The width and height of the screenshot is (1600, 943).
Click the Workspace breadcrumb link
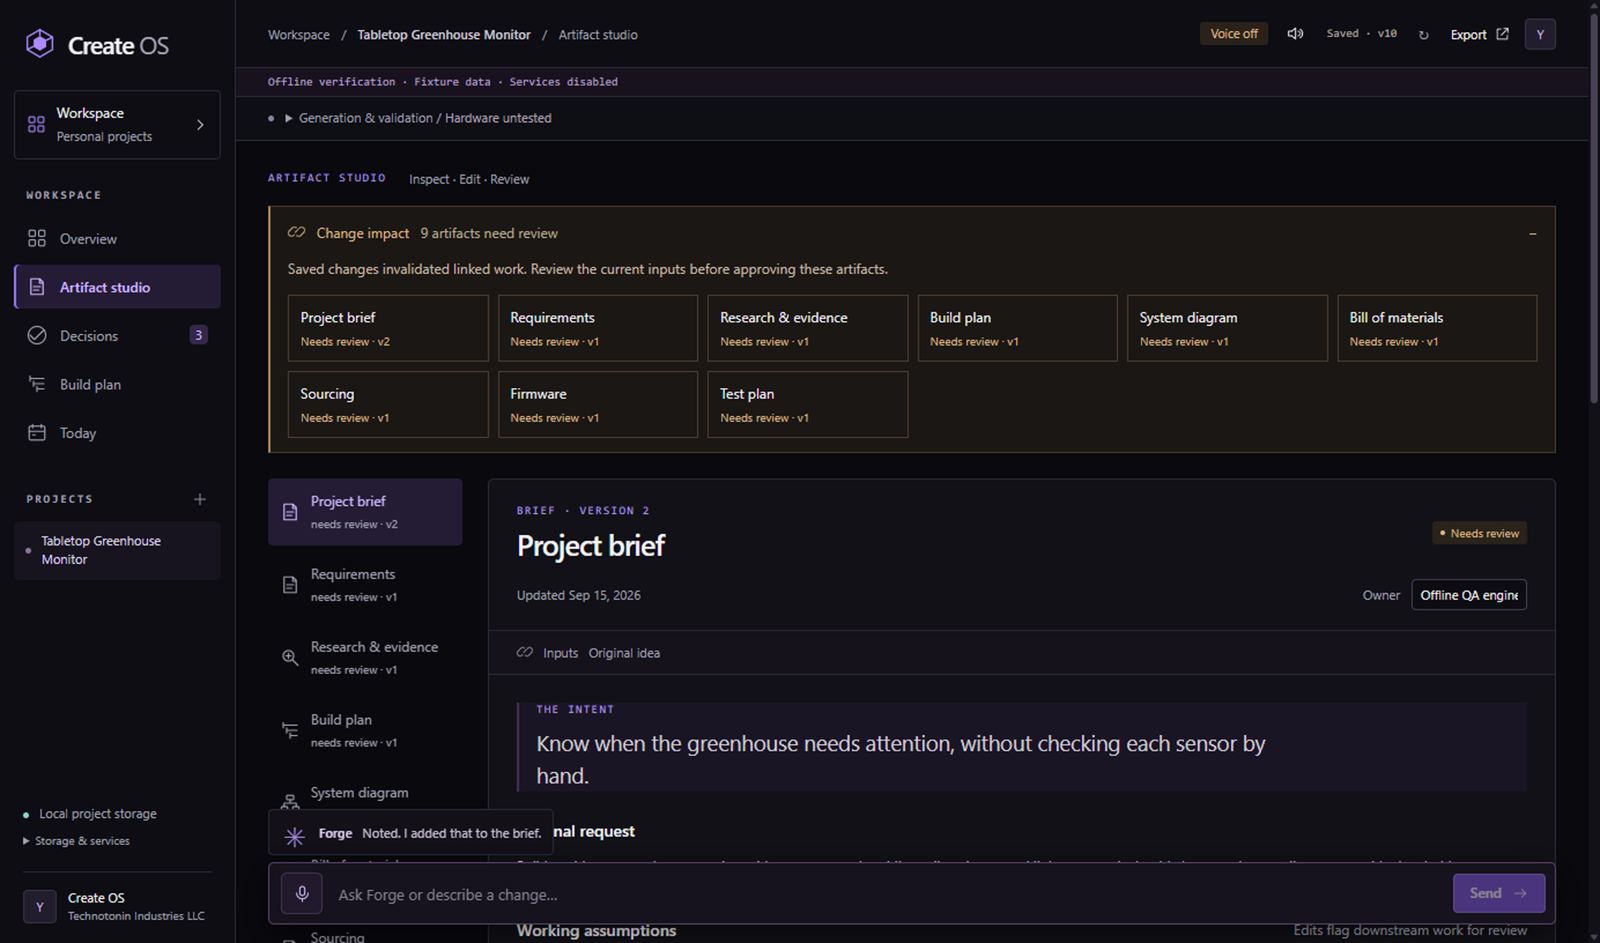tap(298, 35)
